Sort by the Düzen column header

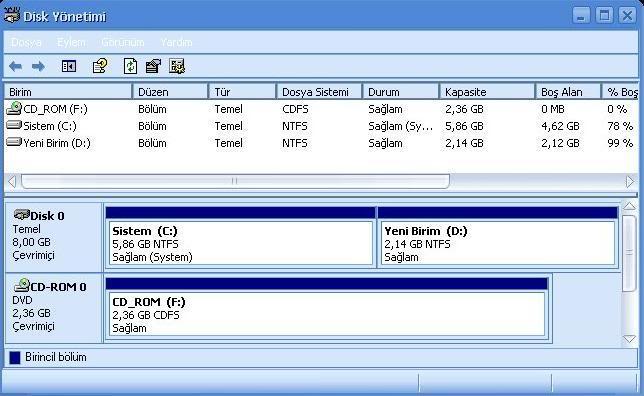(x=170, y=92)
